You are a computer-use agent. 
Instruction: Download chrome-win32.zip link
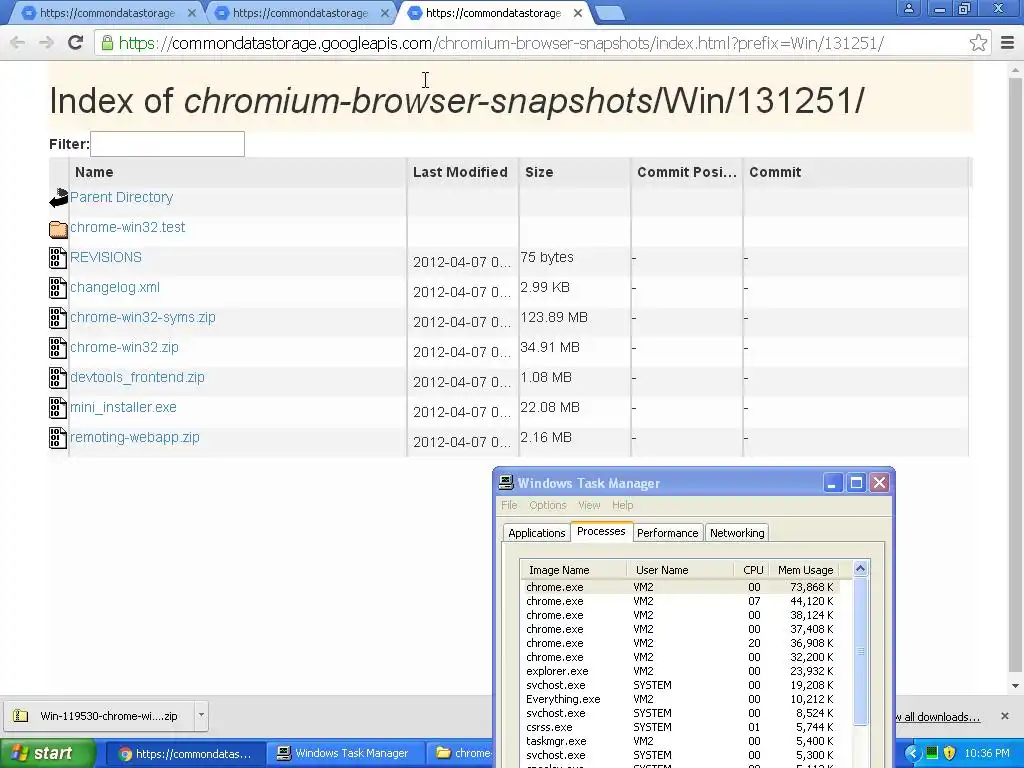click(124, 347)
